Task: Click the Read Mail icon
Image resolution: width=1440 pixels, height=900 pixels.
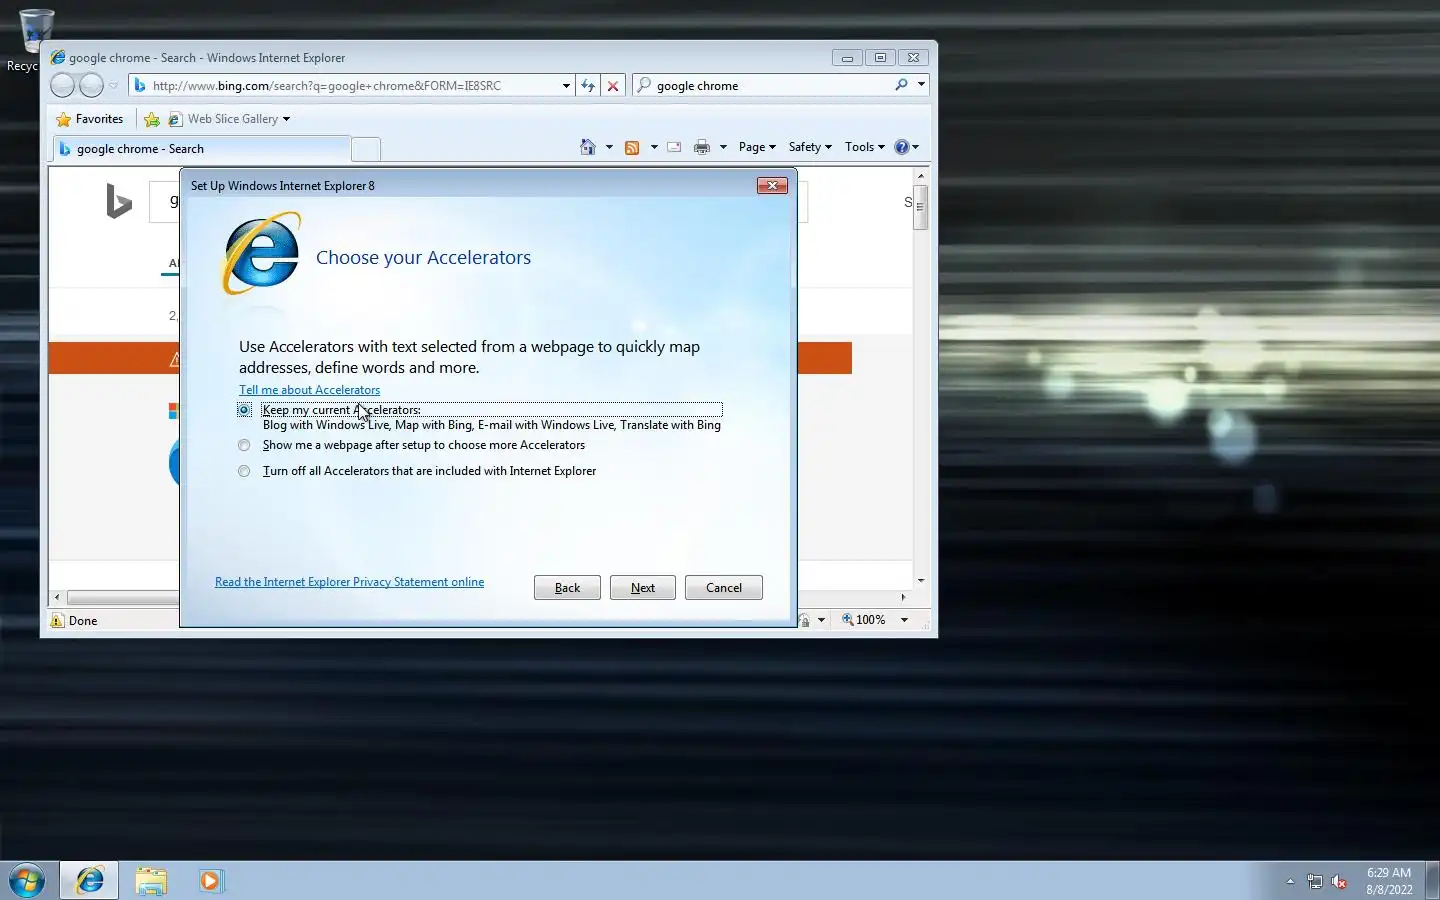Action: coord(674,147)
